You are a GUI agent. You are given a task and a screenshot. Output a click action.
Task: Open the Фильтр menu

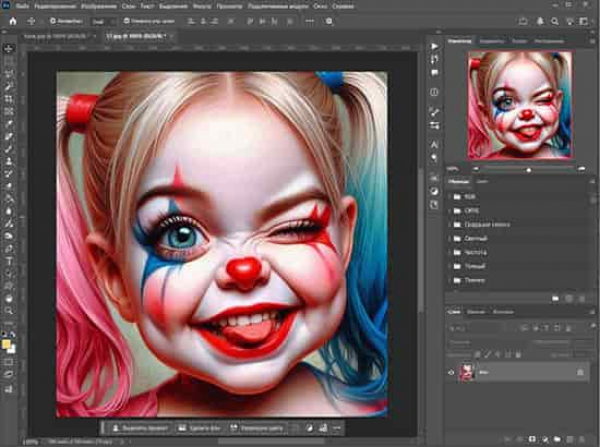pos(202,6)
